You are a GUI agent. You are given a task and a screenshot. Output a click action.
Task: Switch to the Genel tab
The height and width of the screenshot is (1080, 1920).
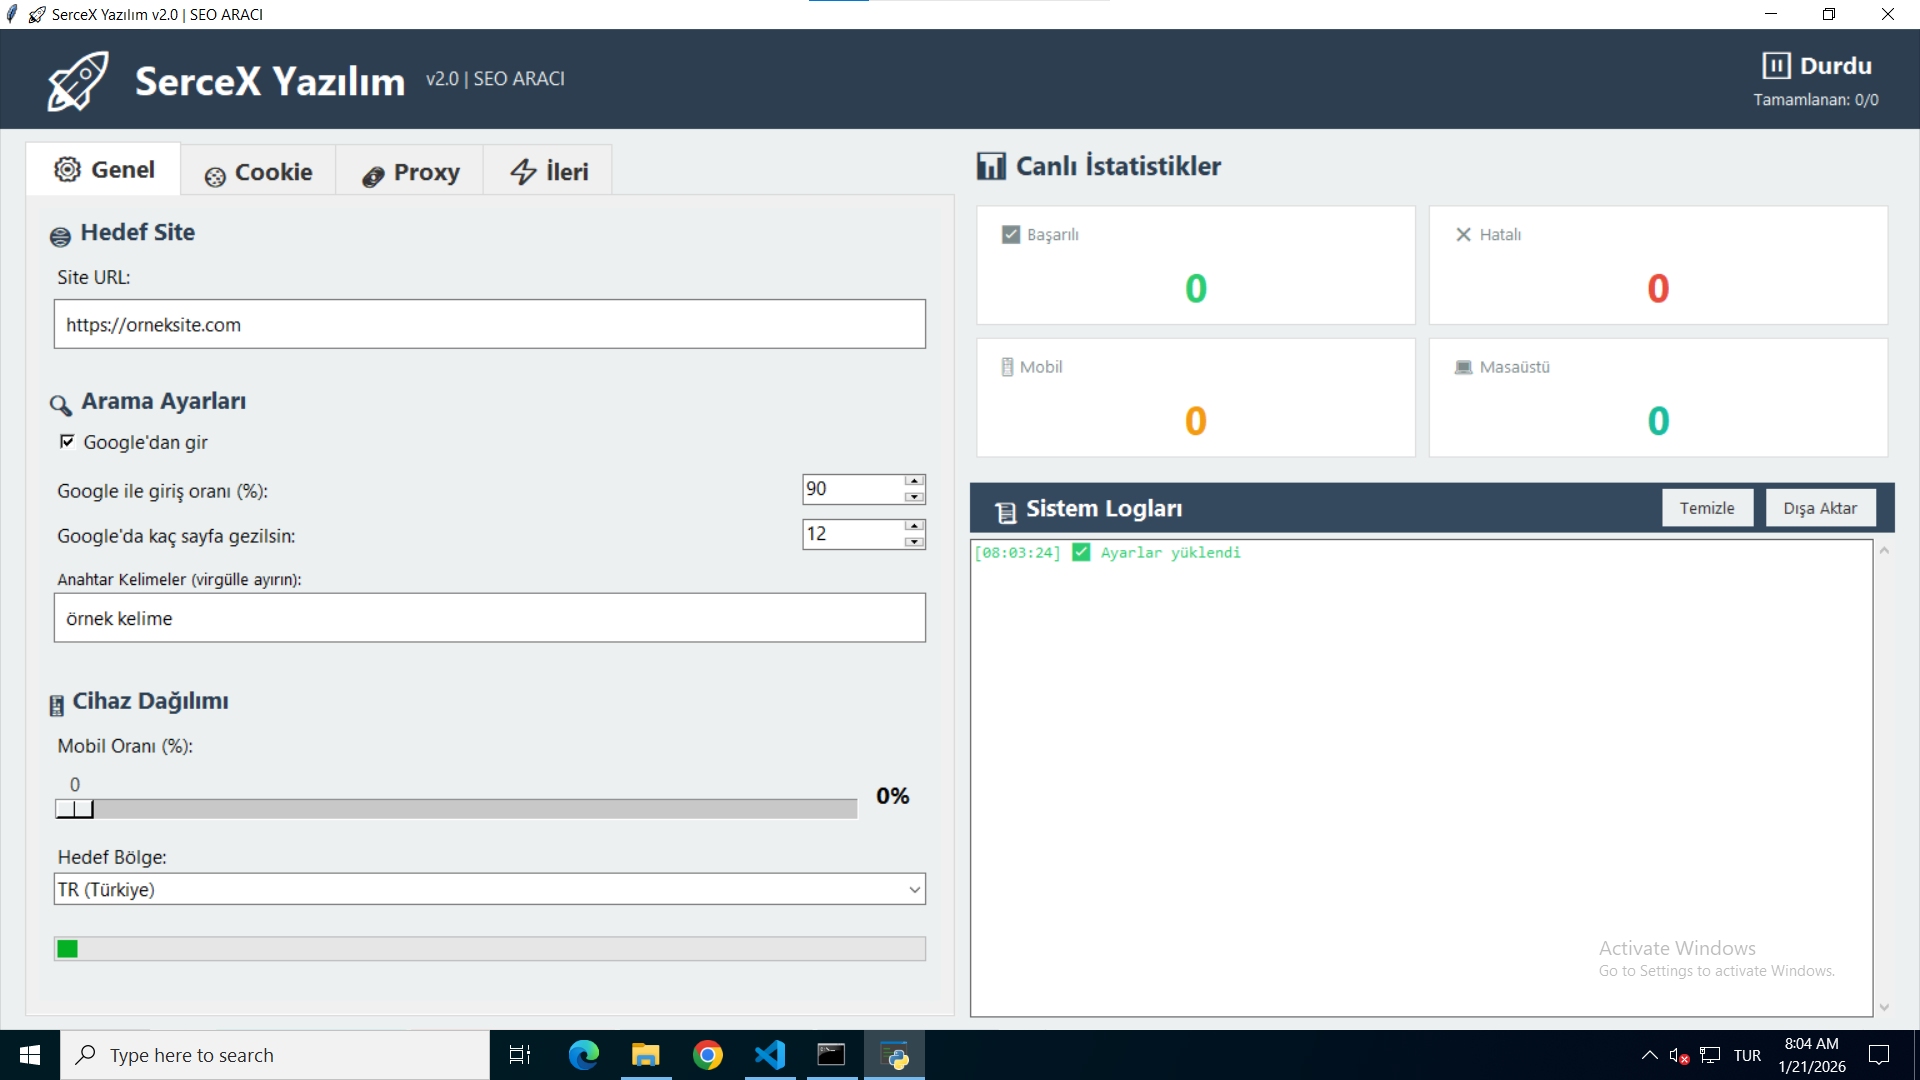pyautogui.click(x=104, y=170)
